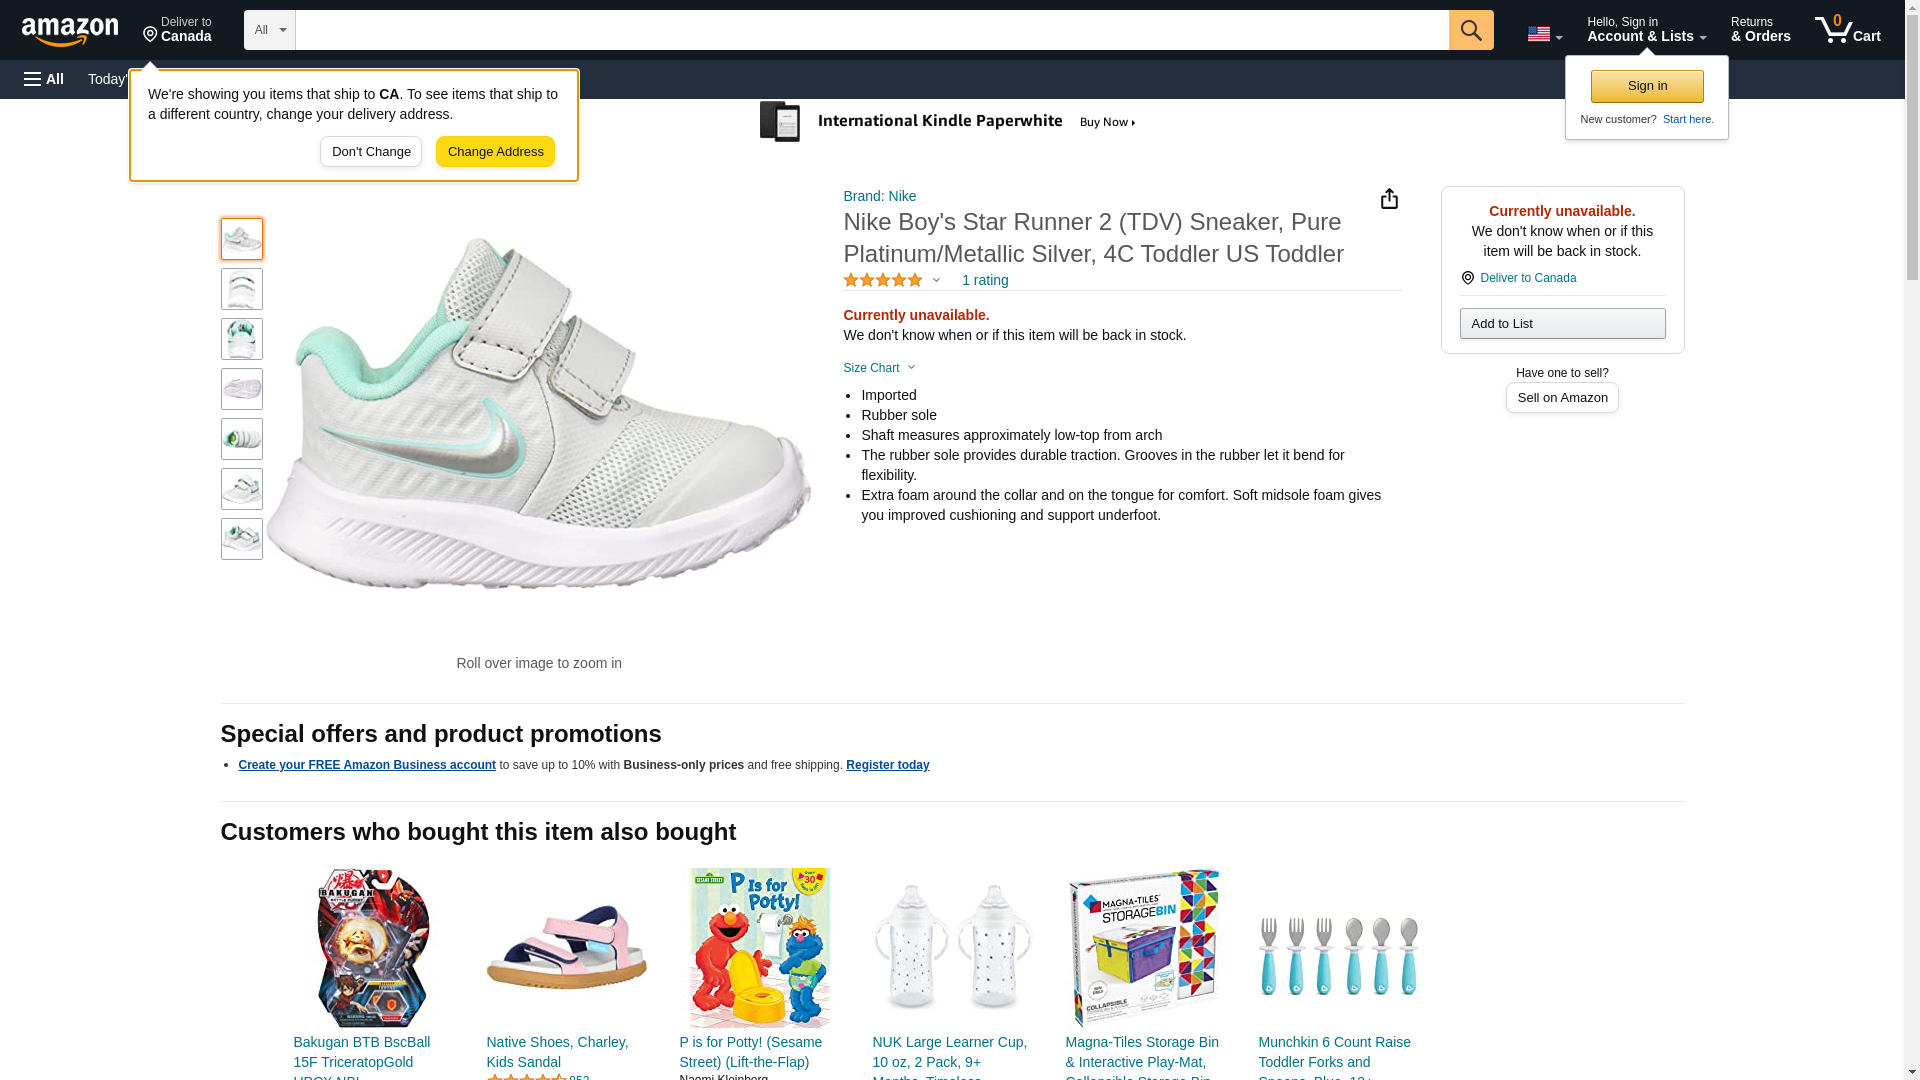This screenshot has width=1920, height=1080.
Task: Click the magnifying glass search button
Action: [1470, 30]
